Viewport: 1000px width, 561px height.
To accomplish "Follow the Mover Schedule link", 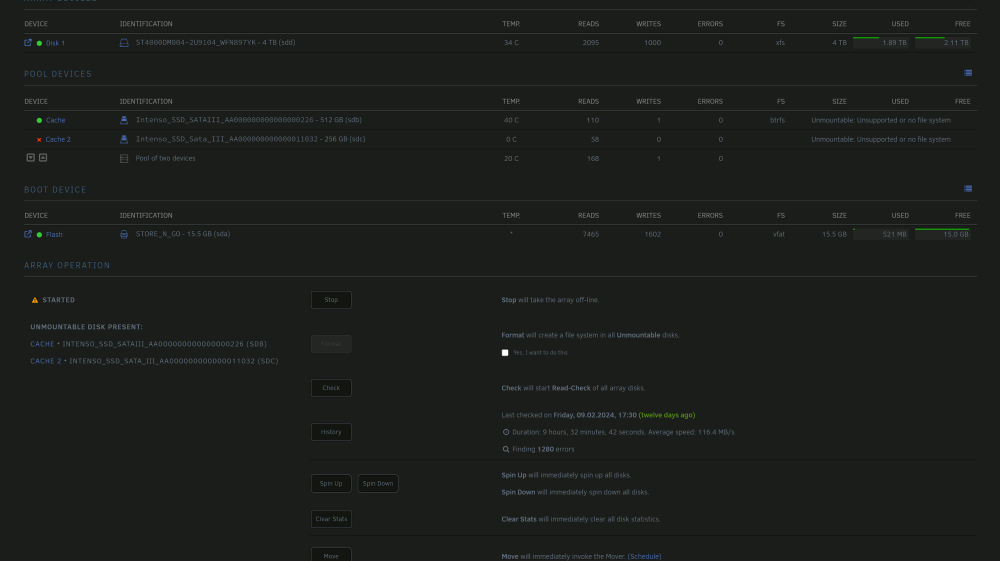I will pos(644,557).
